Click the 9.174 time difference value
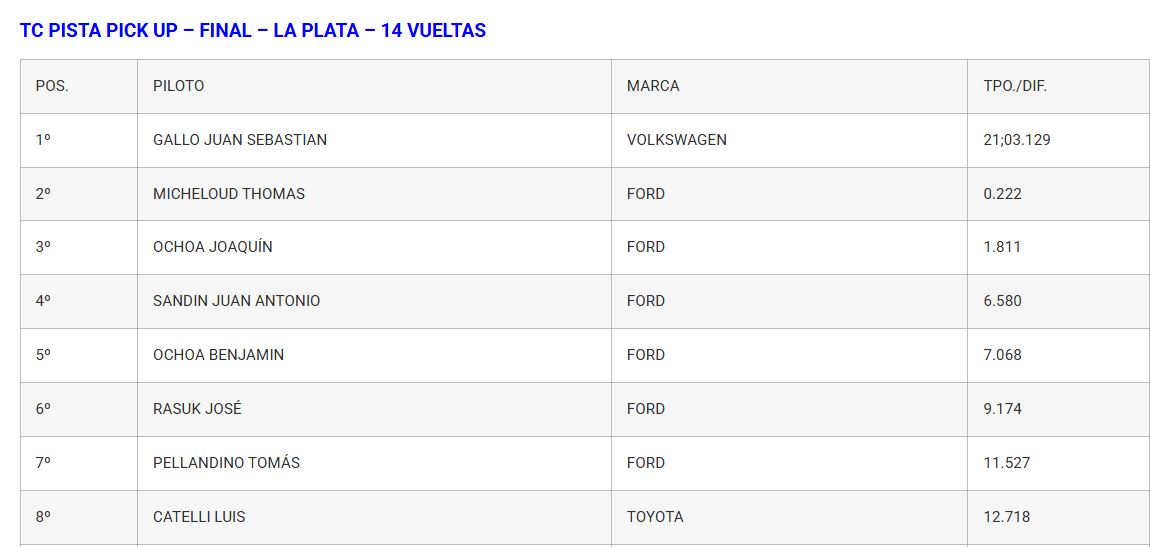The image size is (1150, 547). [x=1002, y=409]
